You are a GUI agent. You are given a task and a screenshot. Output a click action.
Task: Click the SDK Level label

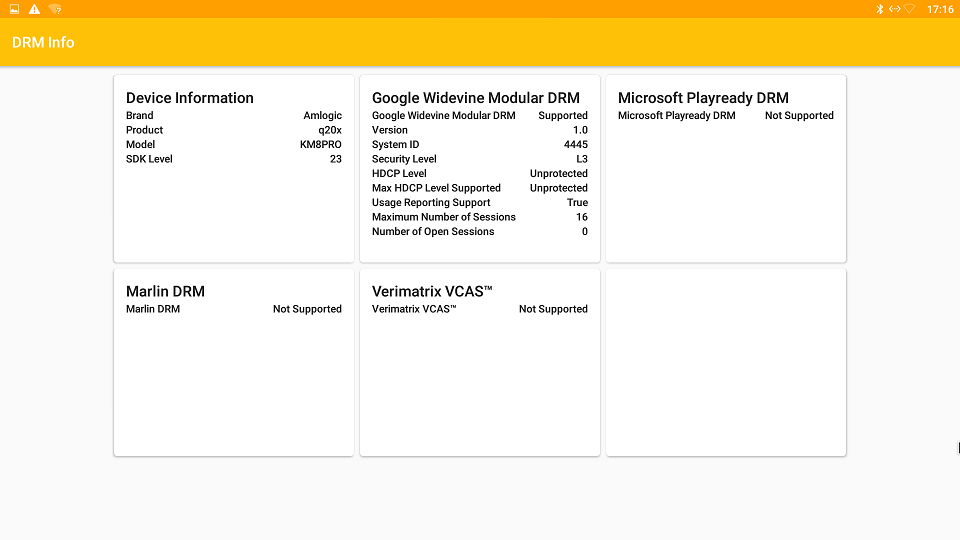coord(149,159)
